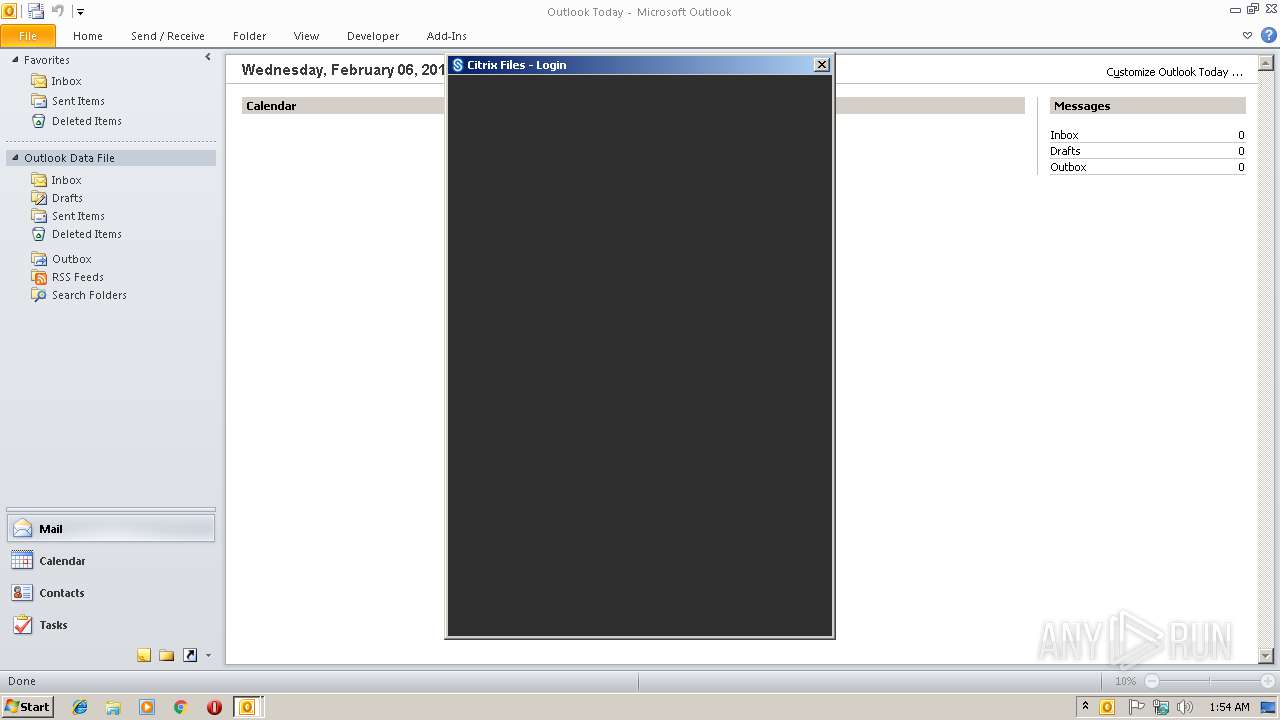Viewport: 1280px width, 720px height.
Task: Minimize the ribbon with the chevron
Action: [1247, 35]
